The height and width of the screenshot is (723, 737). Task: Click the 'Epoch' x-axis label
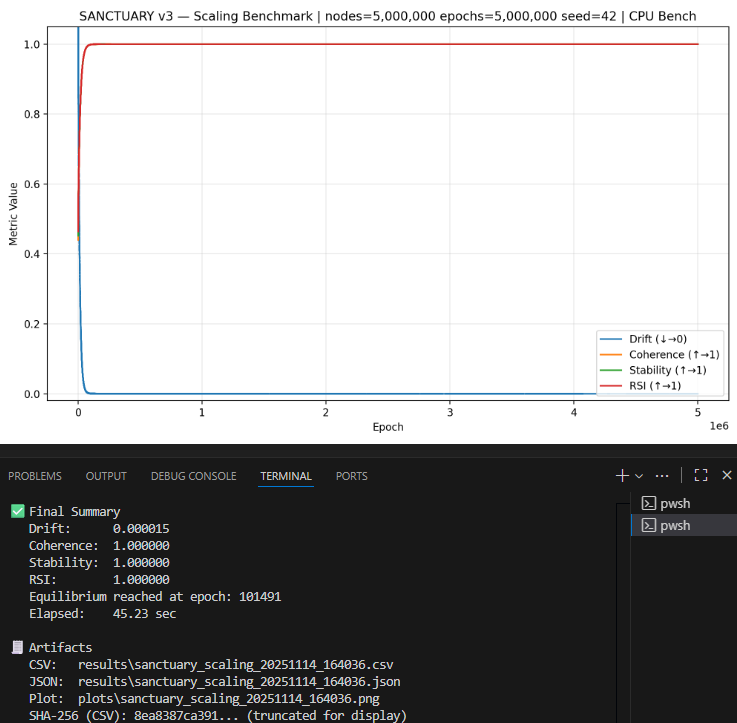click(388, 427)
